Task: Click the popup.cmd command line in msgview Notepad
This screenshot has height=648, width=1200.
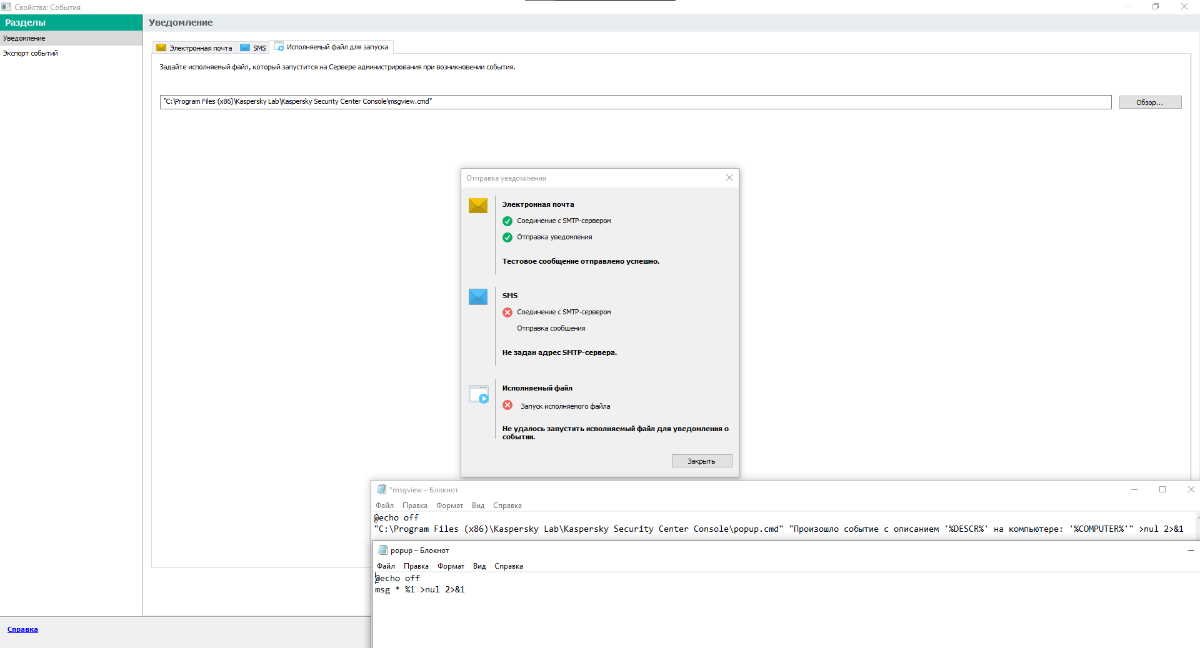Action: pyautogui.click(x=779, y=529)
